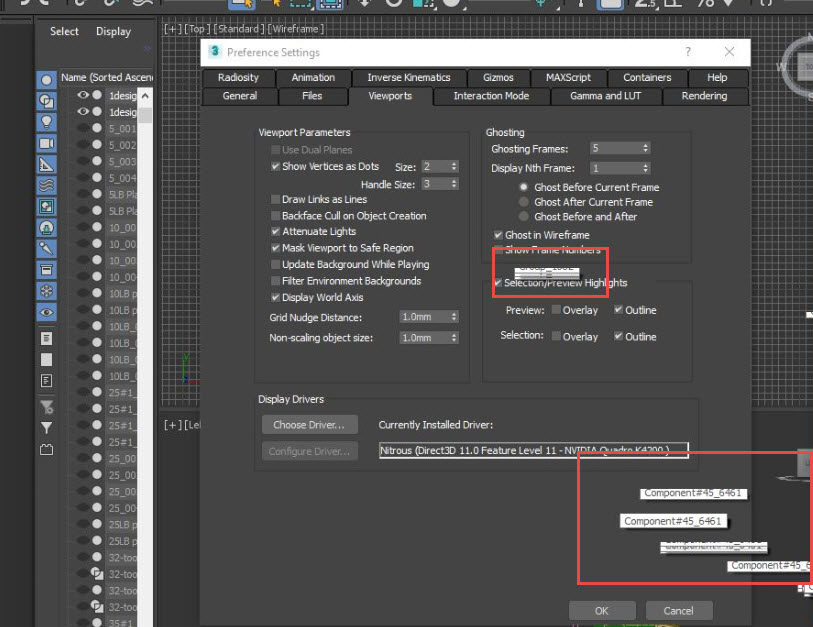Click the Choose Driver button
813x627 pixels.
(310, 425)
